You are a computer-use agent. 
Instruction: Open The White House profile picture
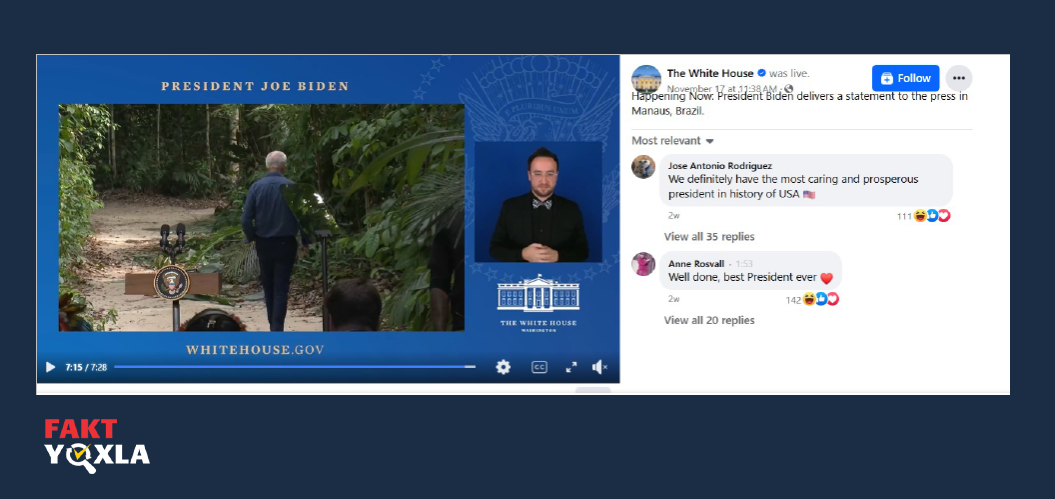click(x=646, y=79)
